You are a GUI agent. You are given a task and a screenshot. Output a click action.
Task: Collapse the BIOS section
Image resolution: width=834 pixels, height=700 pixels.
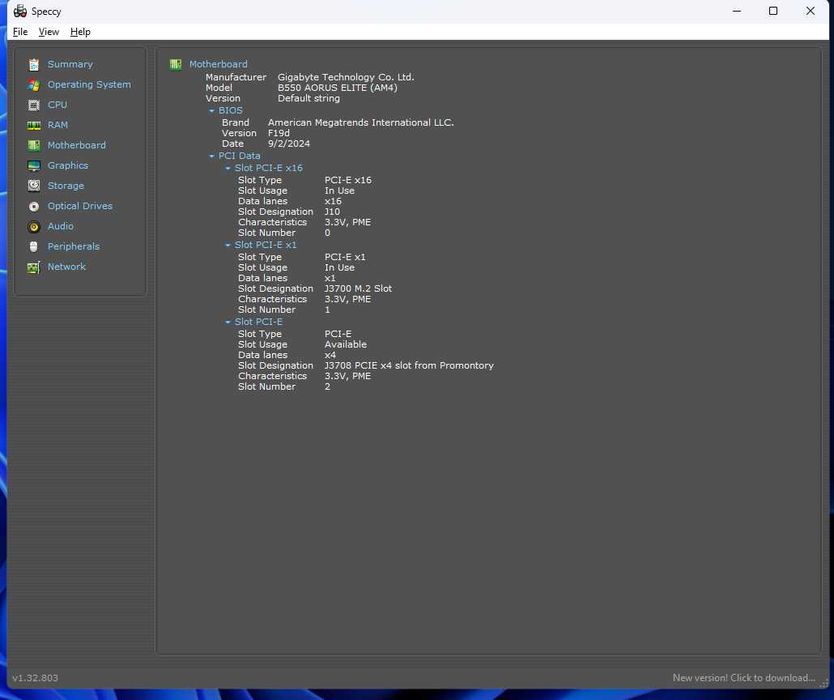[212, 111]
